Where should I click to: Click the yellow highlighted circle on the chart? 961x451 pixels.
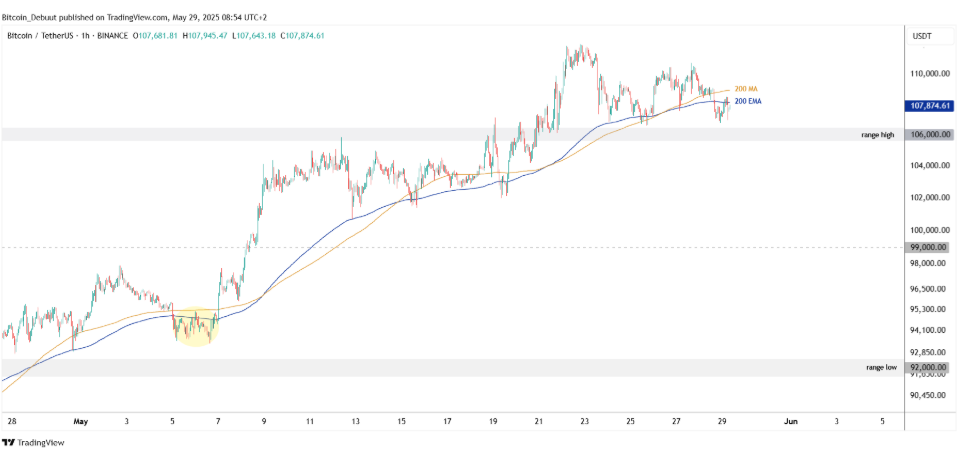tap(196, 326)
